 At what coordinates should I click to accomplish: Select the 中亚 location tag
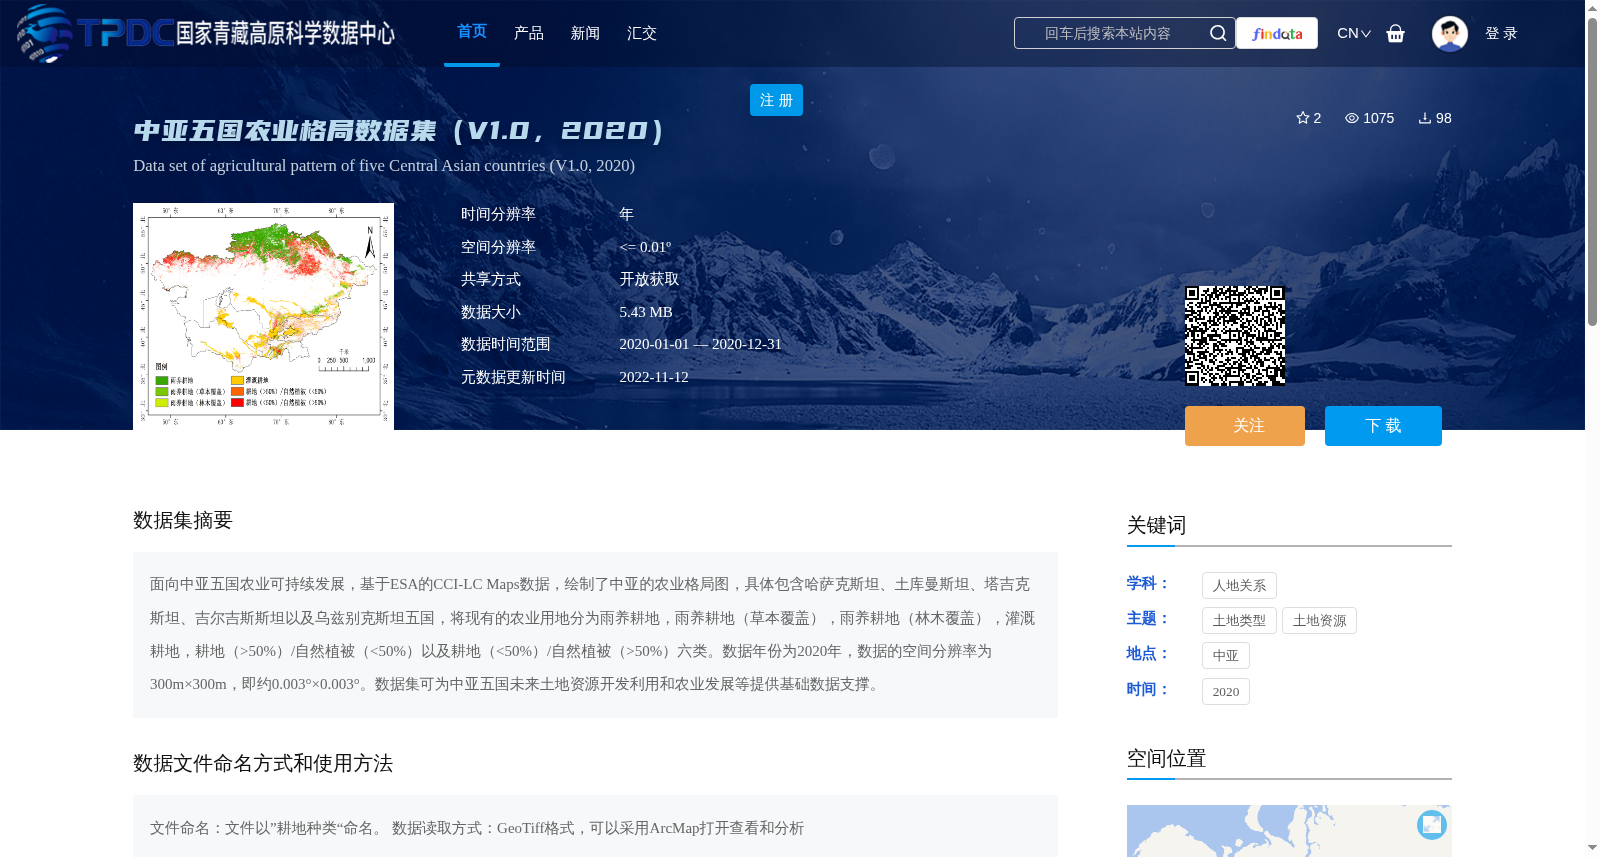click(1225, 655)
